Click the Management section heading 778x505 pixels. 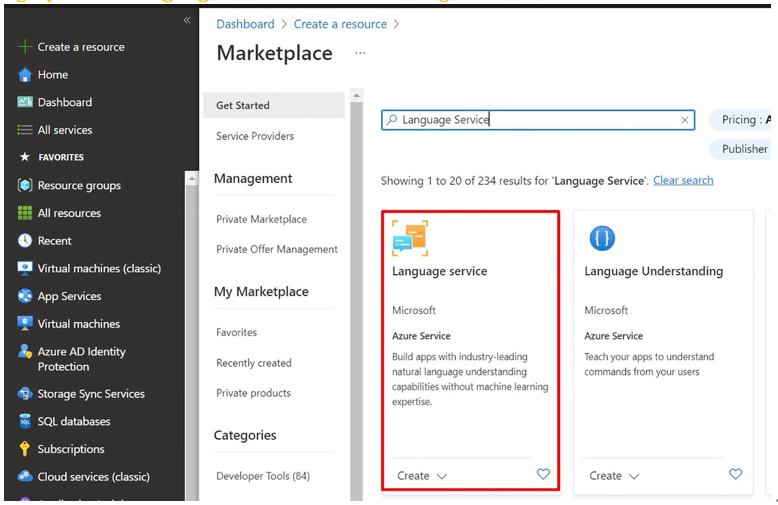point(253,179)
